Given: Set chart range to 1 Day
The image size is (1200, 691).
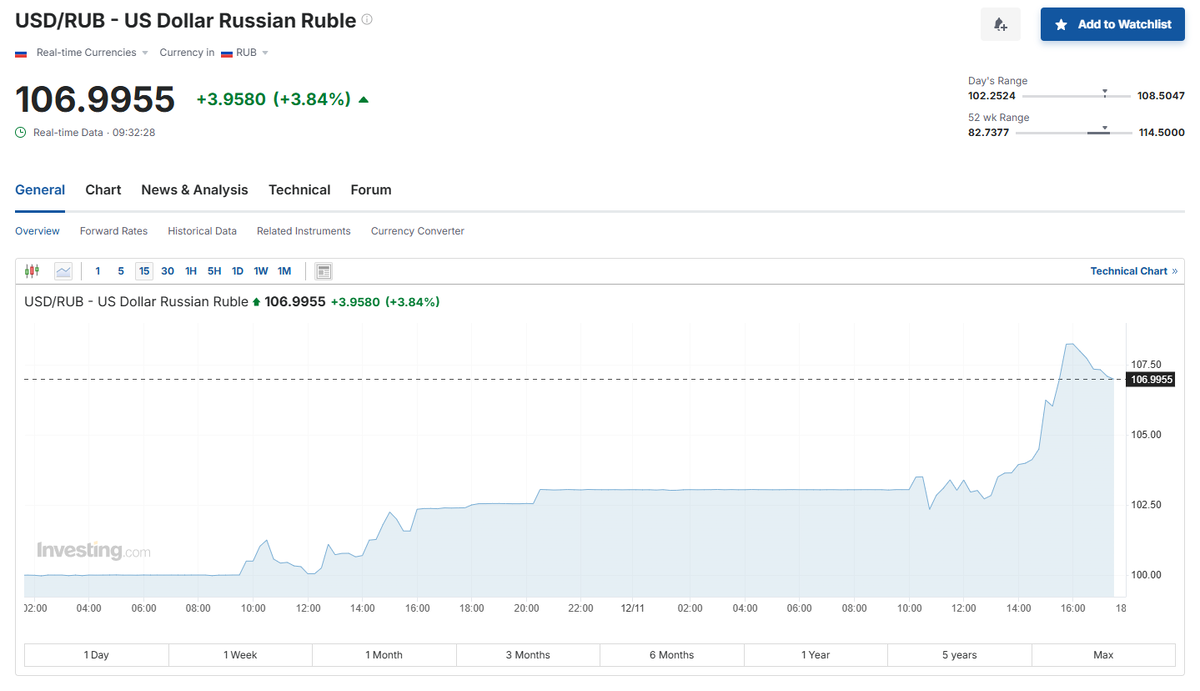Looking at the screenshot, I should 97,655.
